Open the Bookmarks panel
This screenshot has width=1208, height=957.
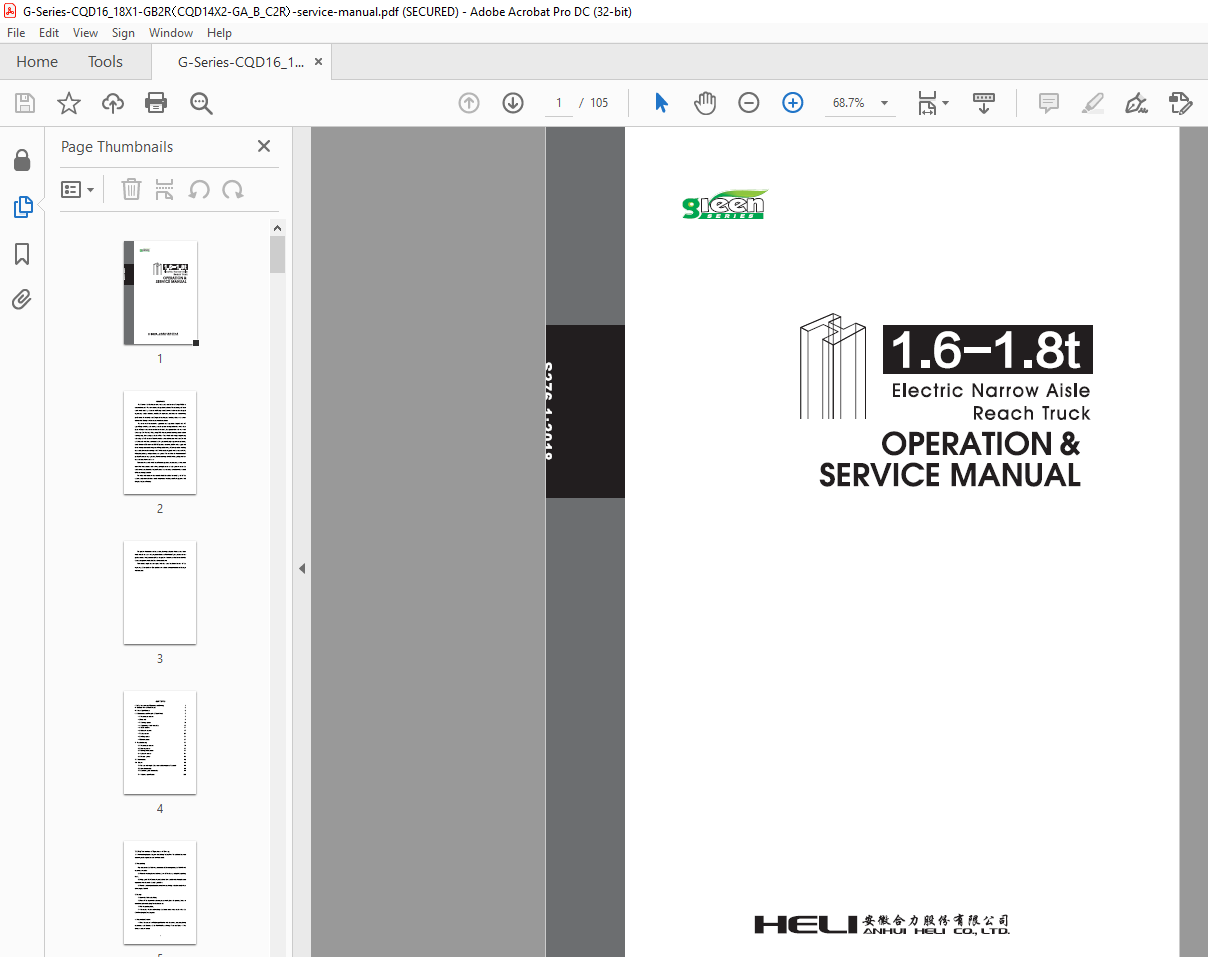click(x=22, y=254)
